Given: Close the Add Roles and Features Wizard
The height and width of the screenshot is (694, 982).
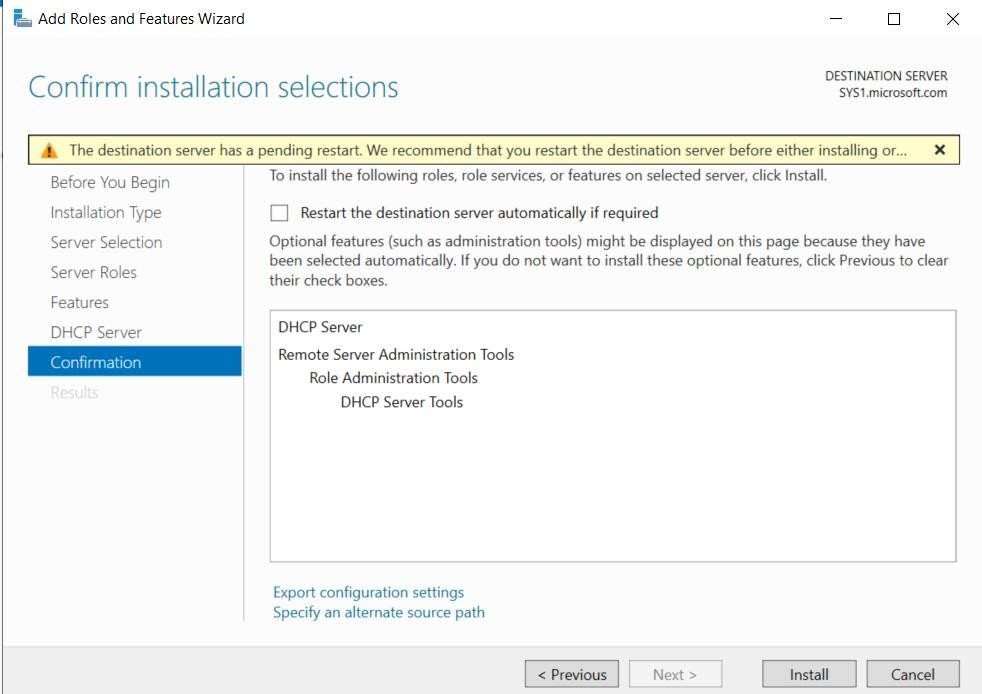Looking at the screenshot, I should (x=953, y=19).
